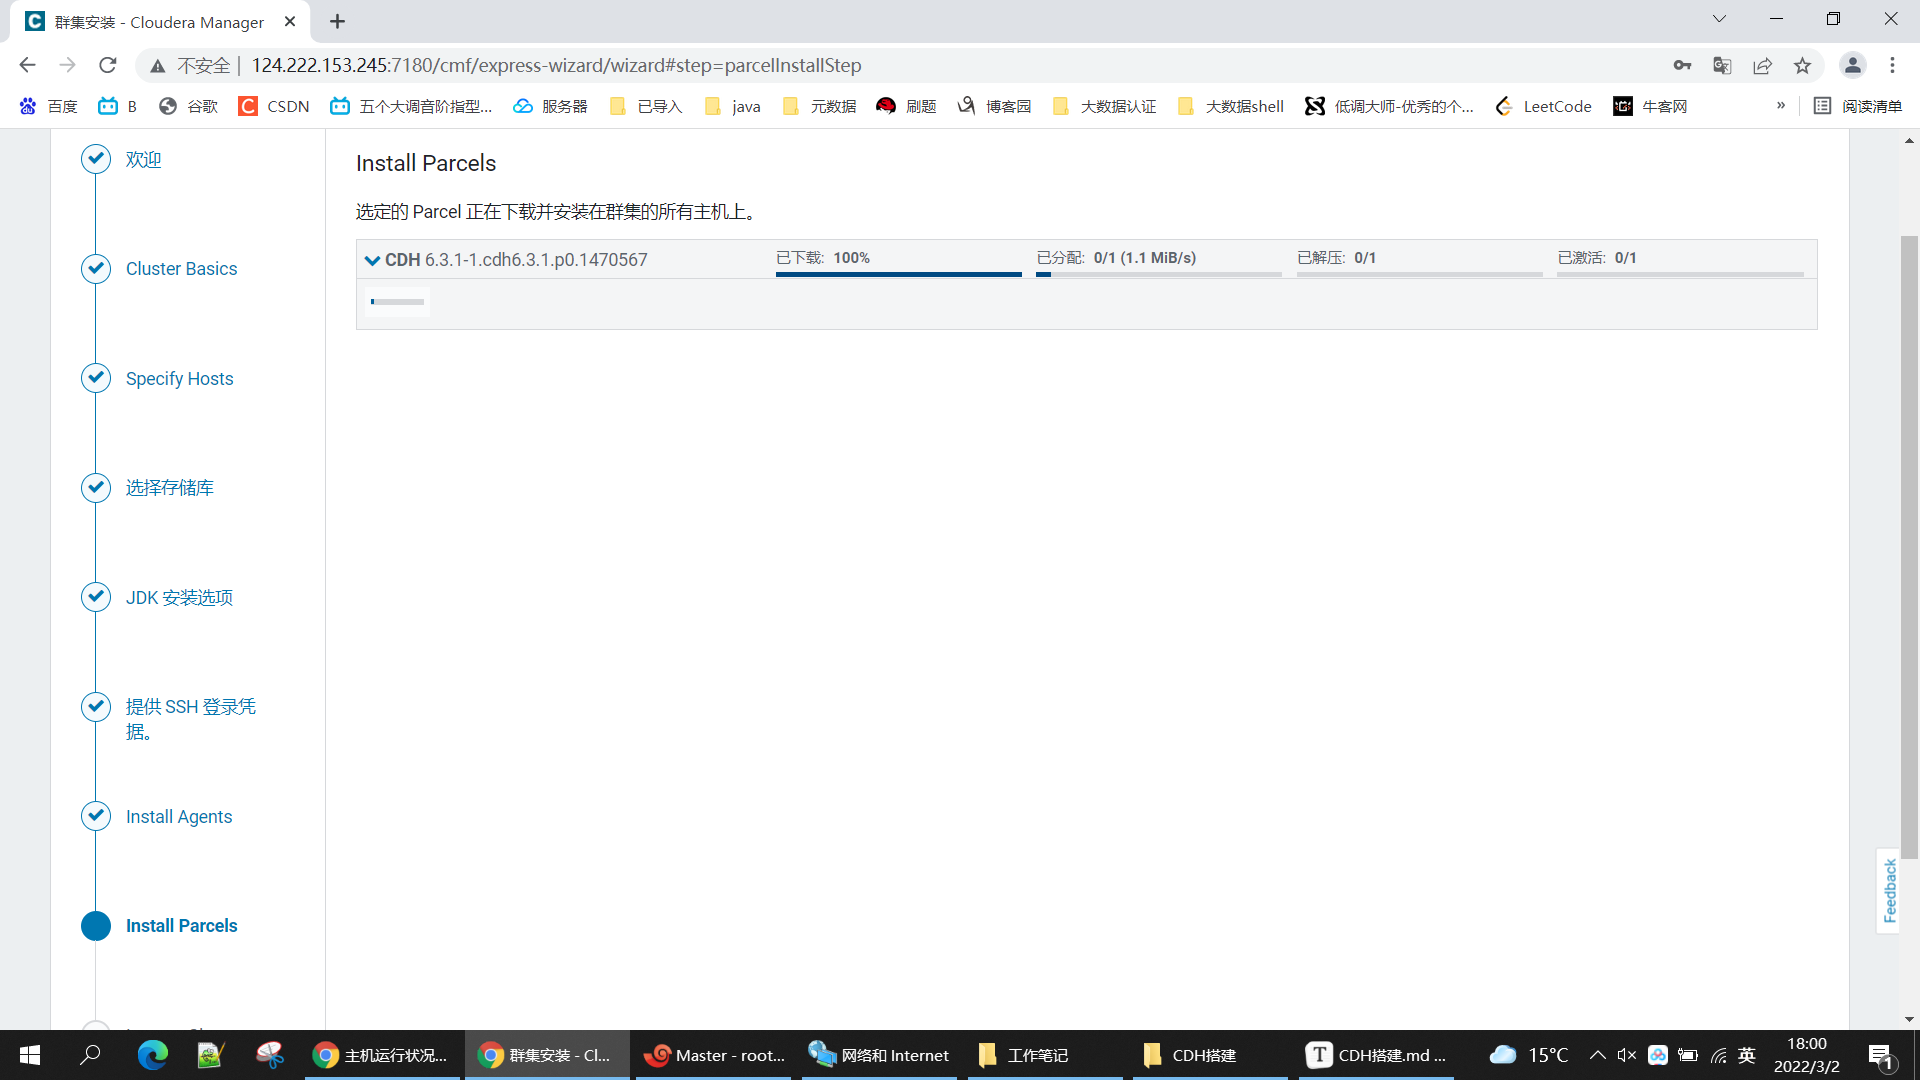The image size is (1920, 1080).
Task: Bookmark this page with star icon
Action: (x=1802, y=66)
